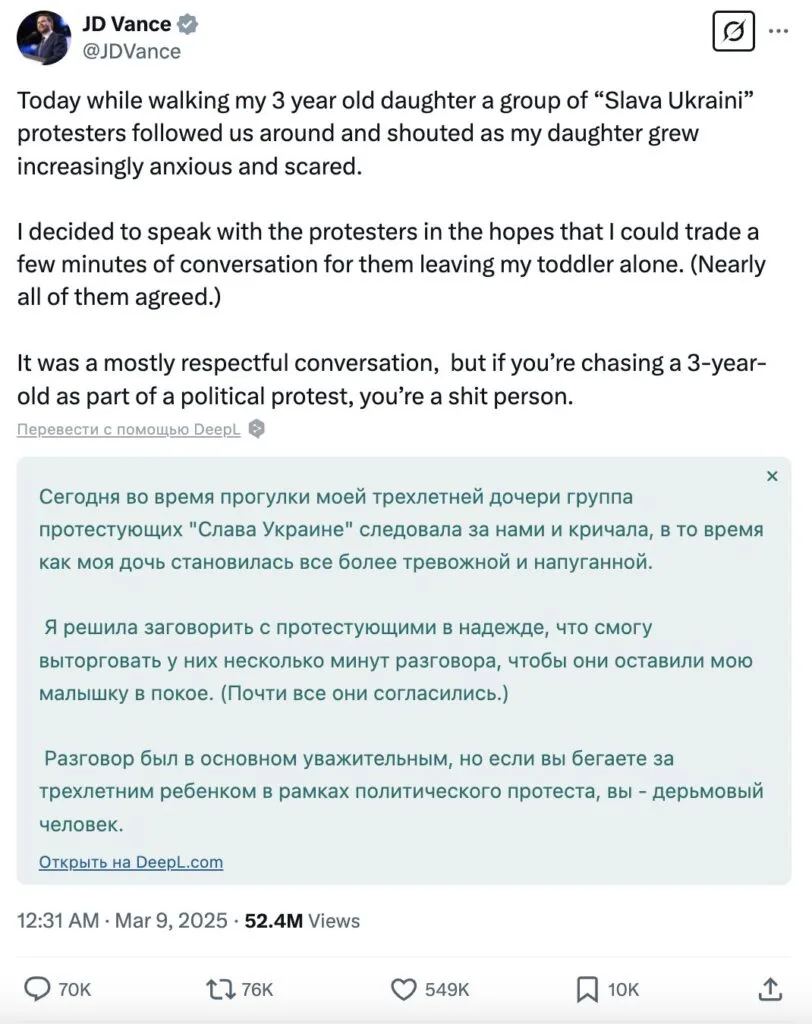Screen dimensions: 812x1024
Task: Click the 76K reposts count
Action: pyautogui.click(x=257, y=990)
